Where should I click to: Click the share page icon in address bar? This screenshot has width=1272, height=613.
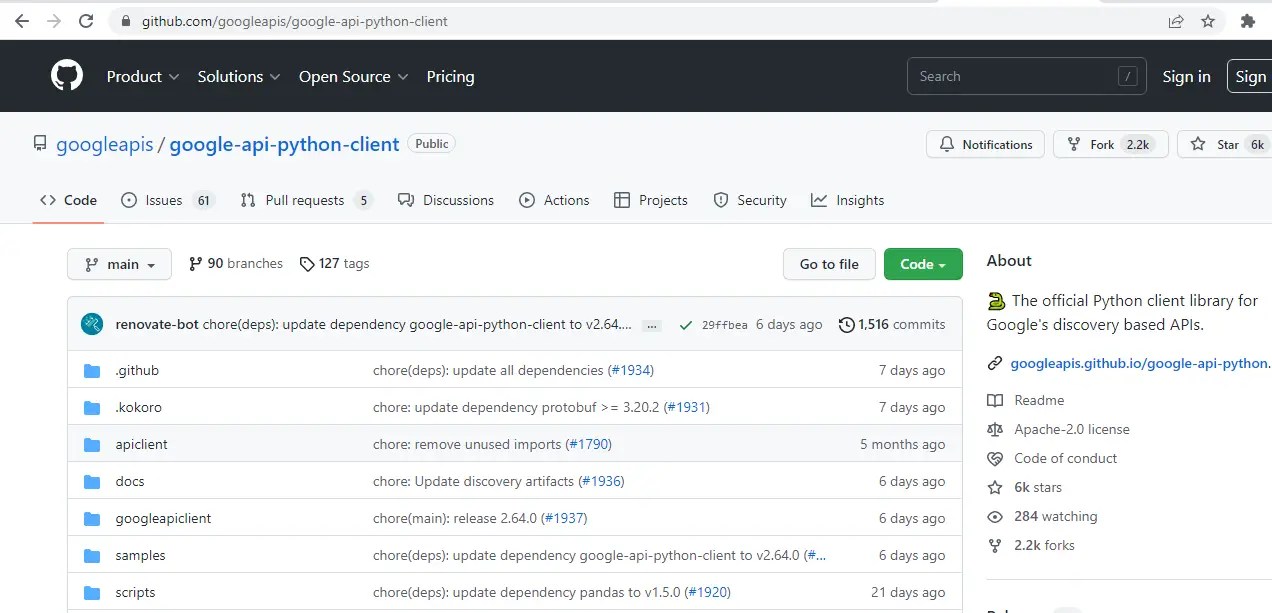pyautogui.click(x=1176, y=21)
